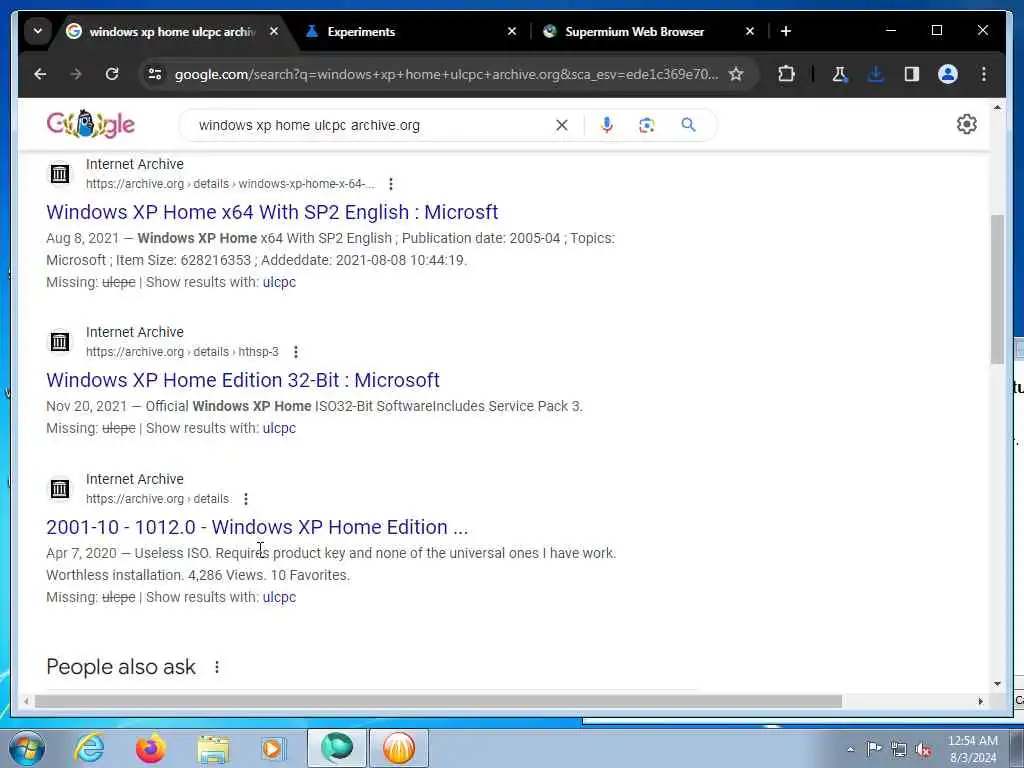Click Internet Archive favicon of 32-Bit result
Viewport: 1024px width, 768px height.
point(60,342)
